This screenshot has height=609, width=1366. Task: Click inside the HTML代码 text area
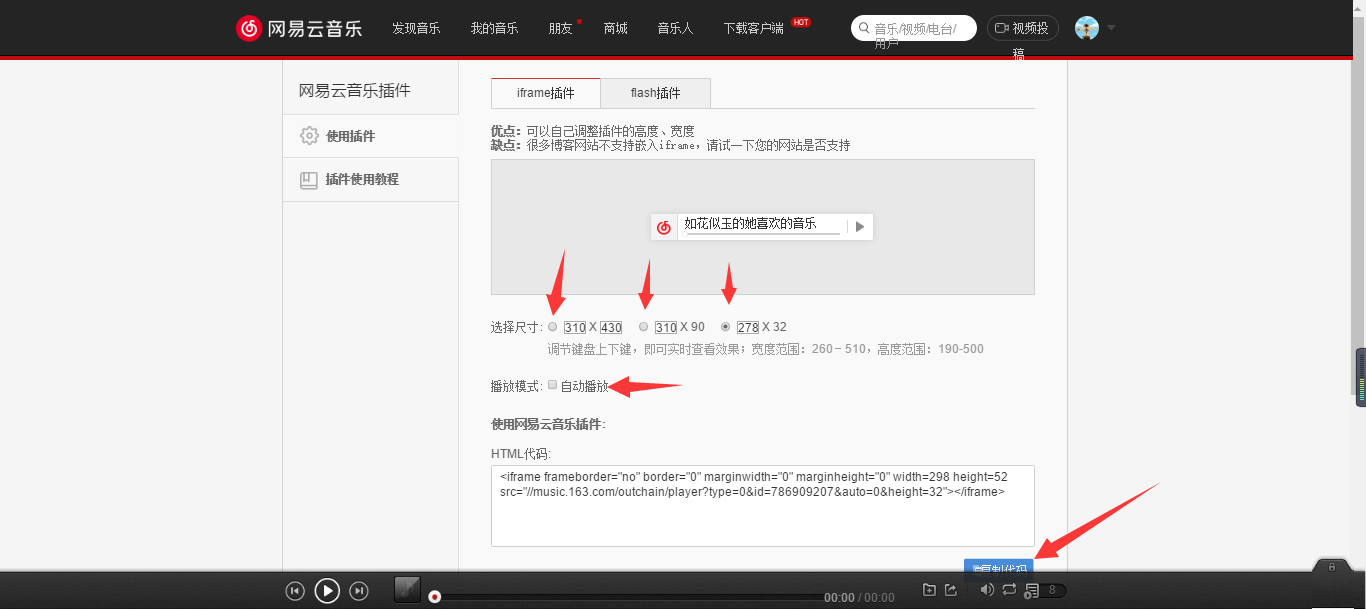pos(763,506)
